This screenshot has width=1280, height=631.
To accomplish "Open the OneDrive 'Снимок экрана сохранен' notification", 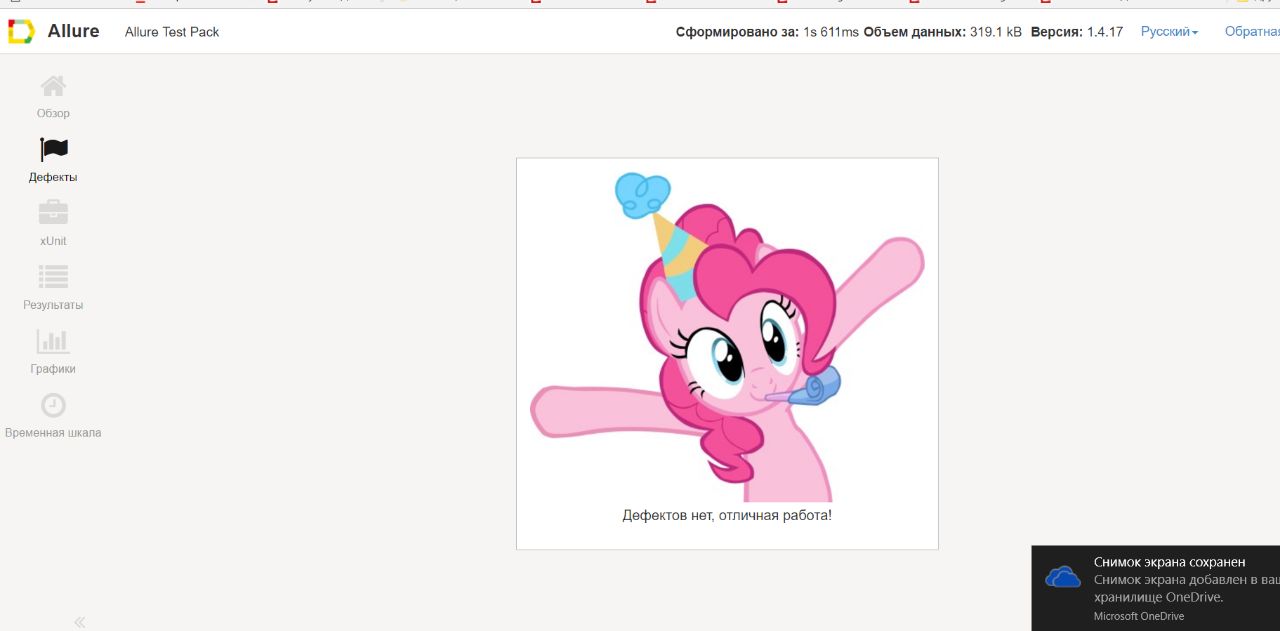I will tap(1156, 588).
